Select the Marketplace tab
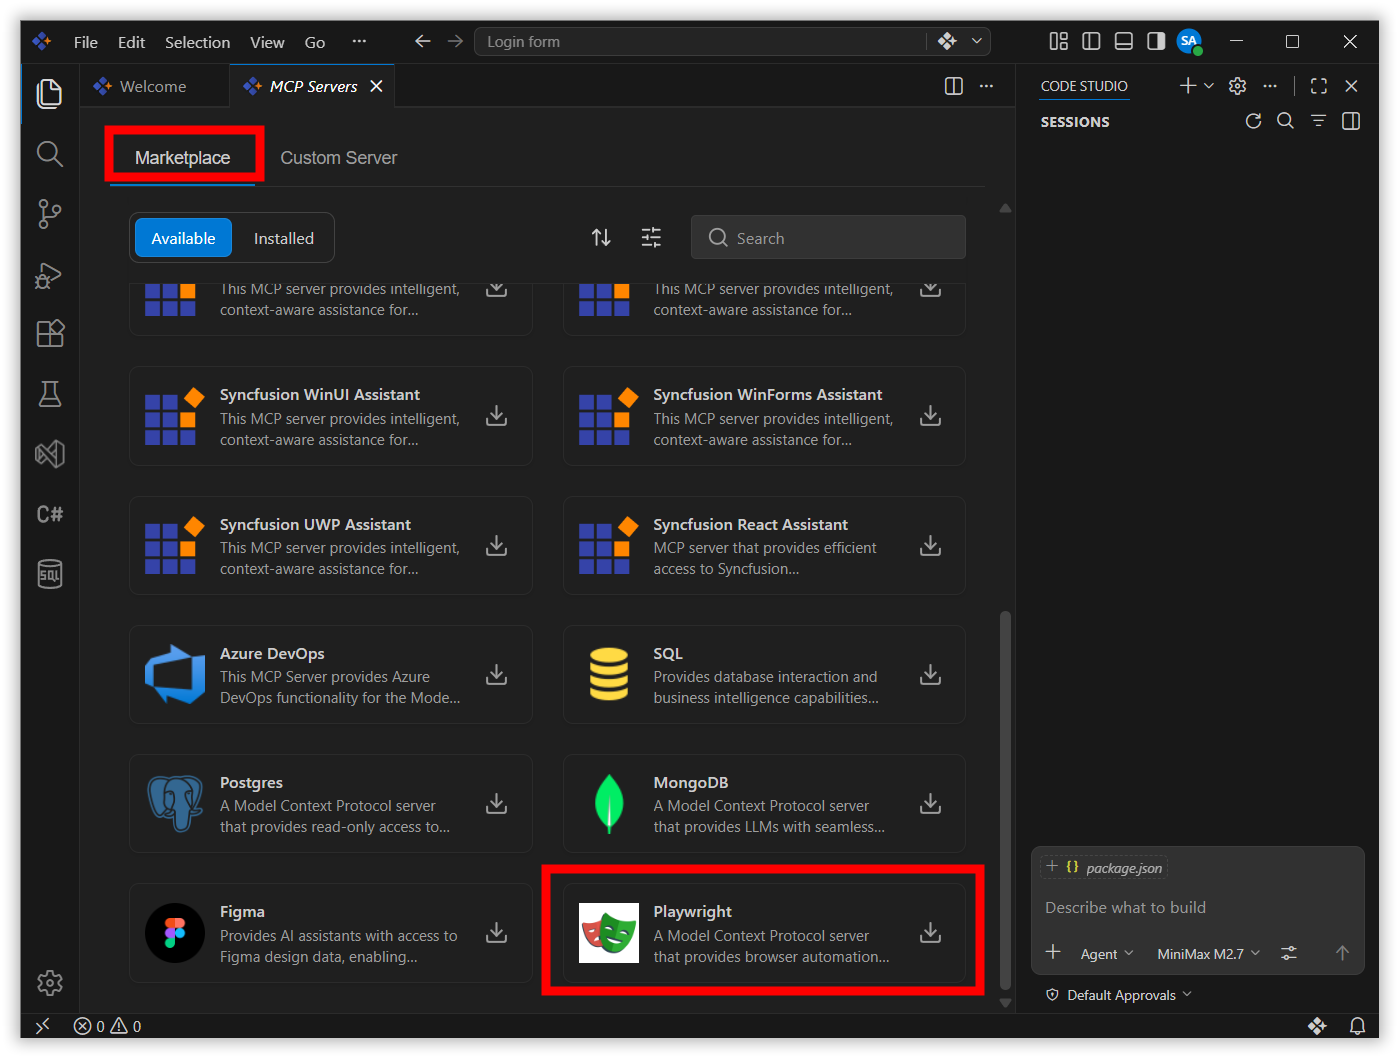This screenshot has height=1058, width=1399. click(182, 157)
